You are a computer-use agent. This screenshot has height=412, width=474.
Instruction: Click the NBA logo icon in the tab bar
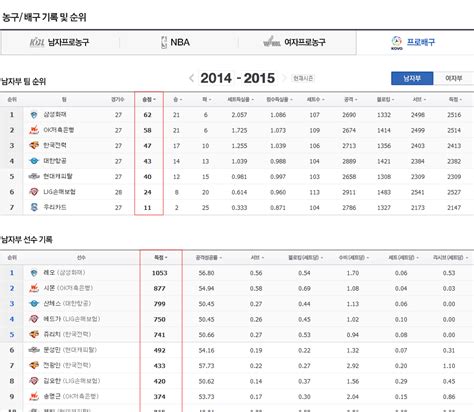pos(164,42)
